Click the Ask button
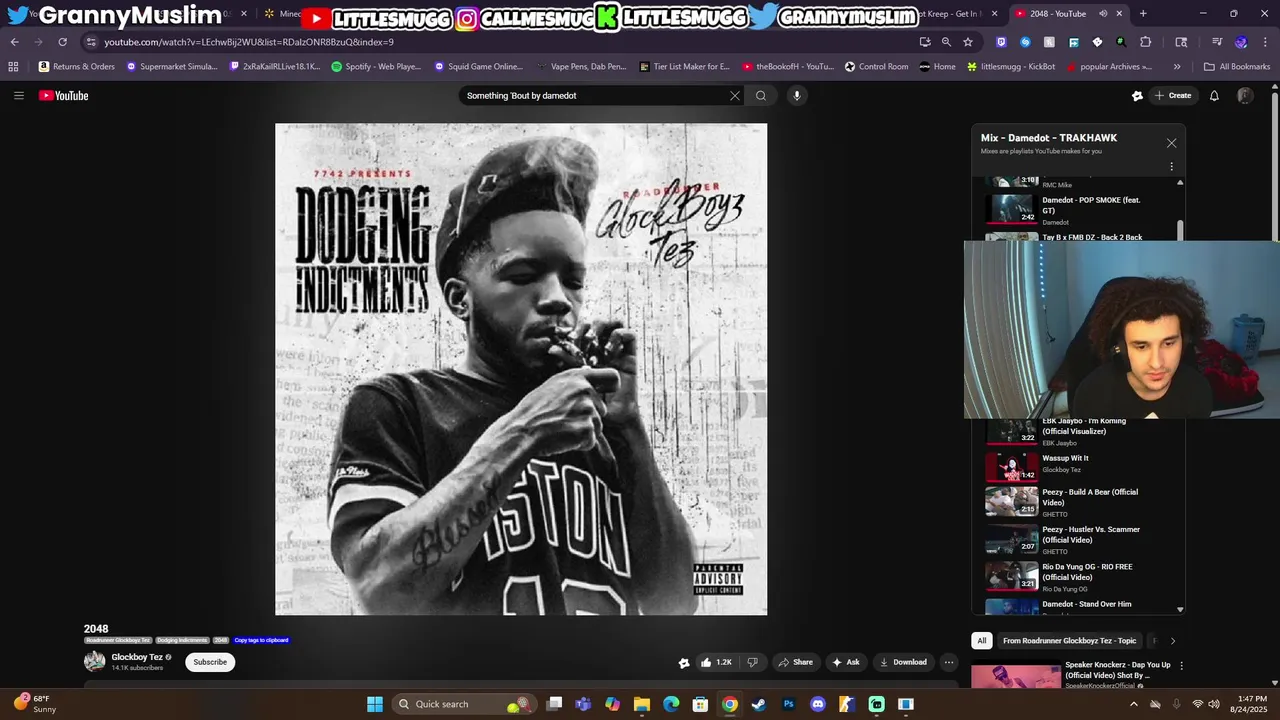The width and height of the screenshot is (1280, 720). [x=846, y=662]
